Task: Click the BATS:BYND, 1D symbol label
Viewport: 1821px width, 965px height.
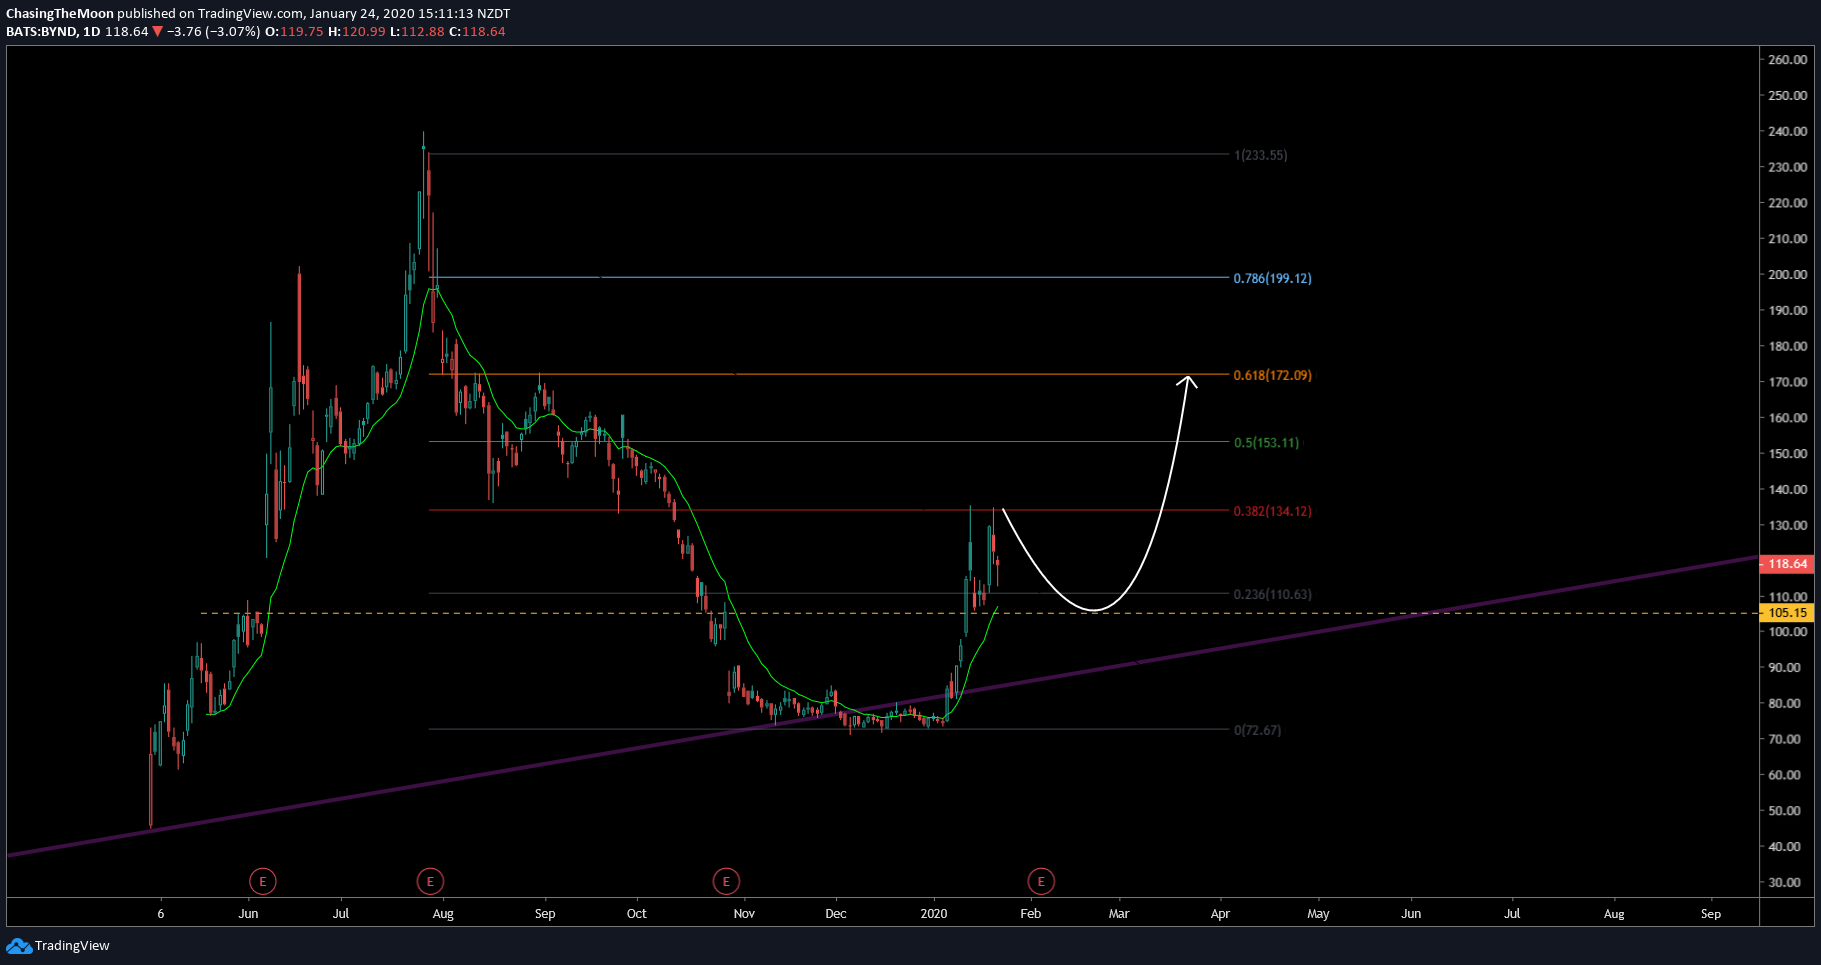Action: tap(53, 32)
